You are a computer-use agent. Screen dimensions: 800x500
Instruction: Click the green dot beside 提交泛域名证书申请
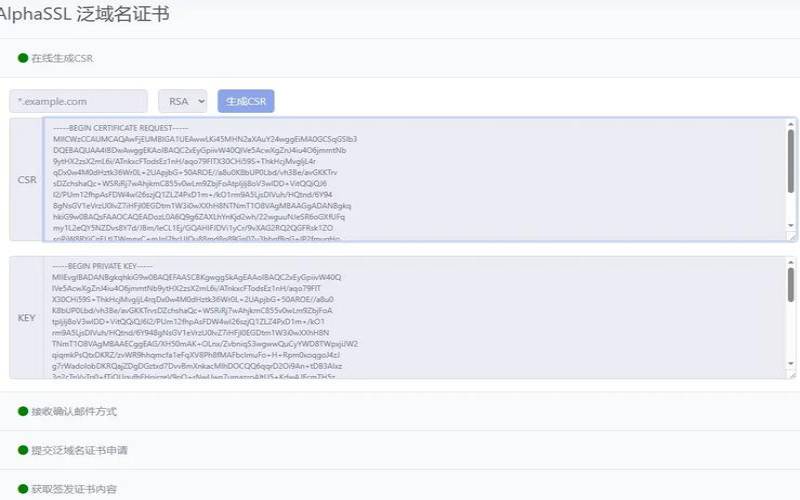click(23, 450)
